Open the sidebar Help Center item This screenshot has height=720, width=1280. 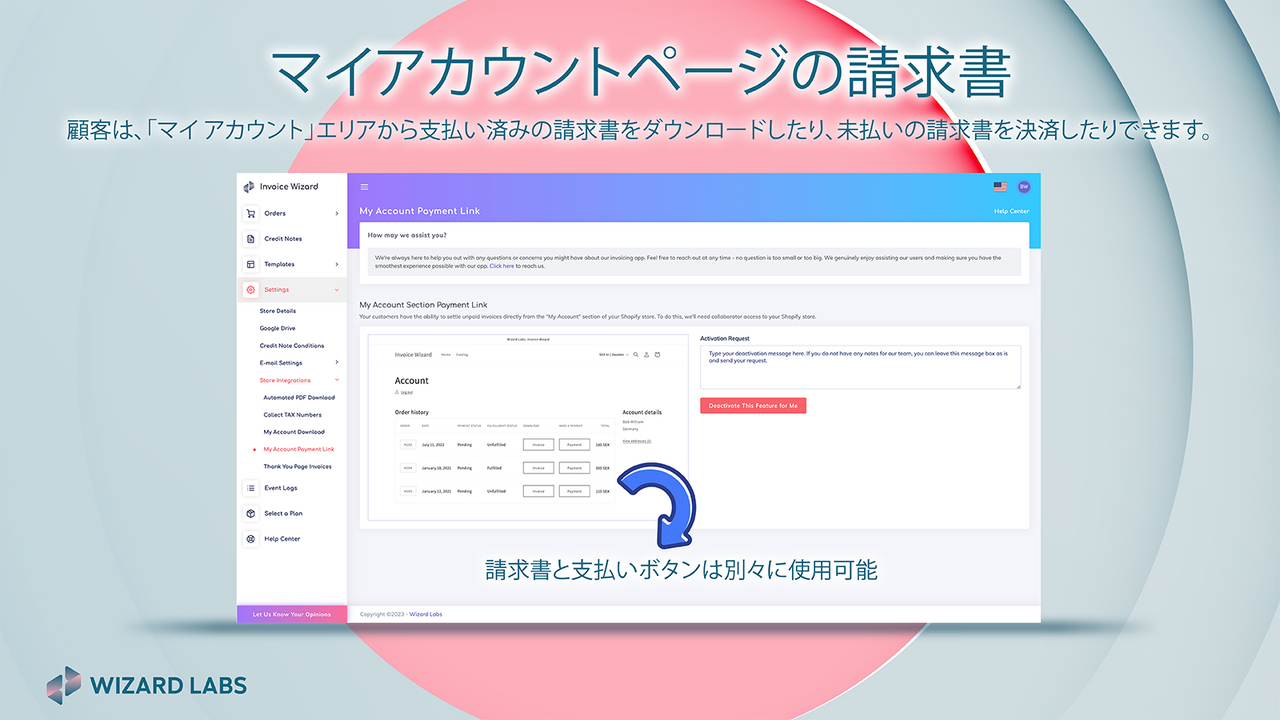pyautogui.click(x=282, y=539)
